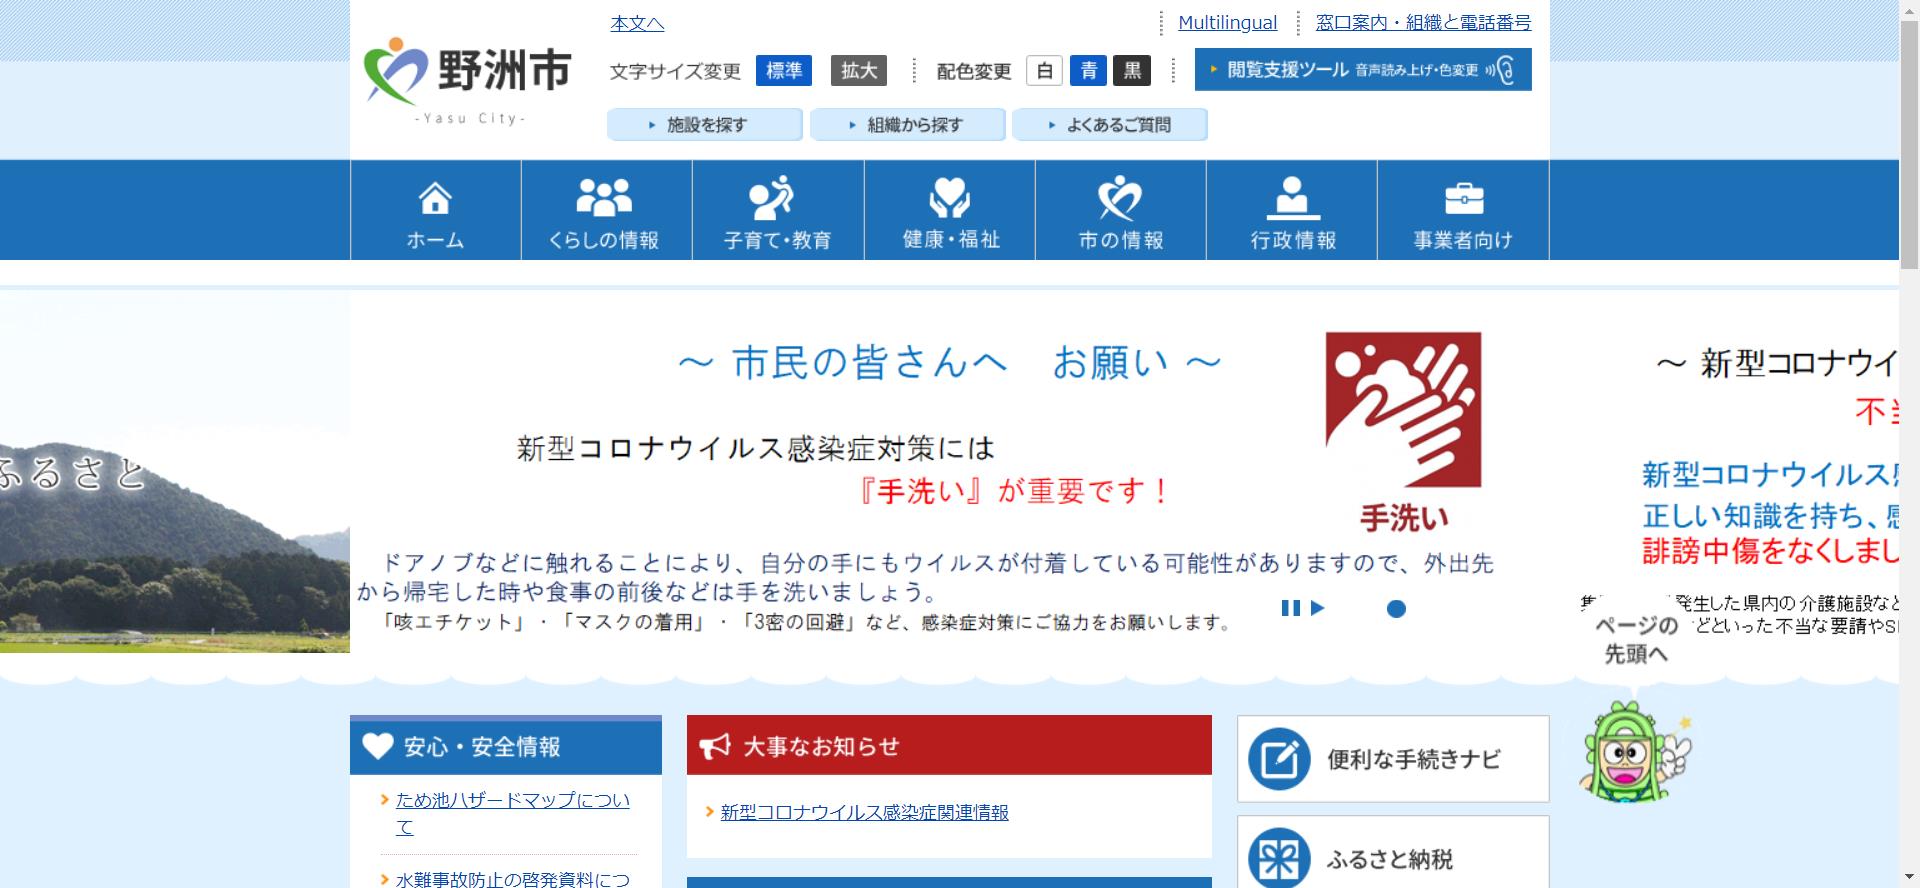Open ふるさと納税 banner
The height and width of the screenshot is (888, 1920).
pyautogui.click(x=1393, y=853)
